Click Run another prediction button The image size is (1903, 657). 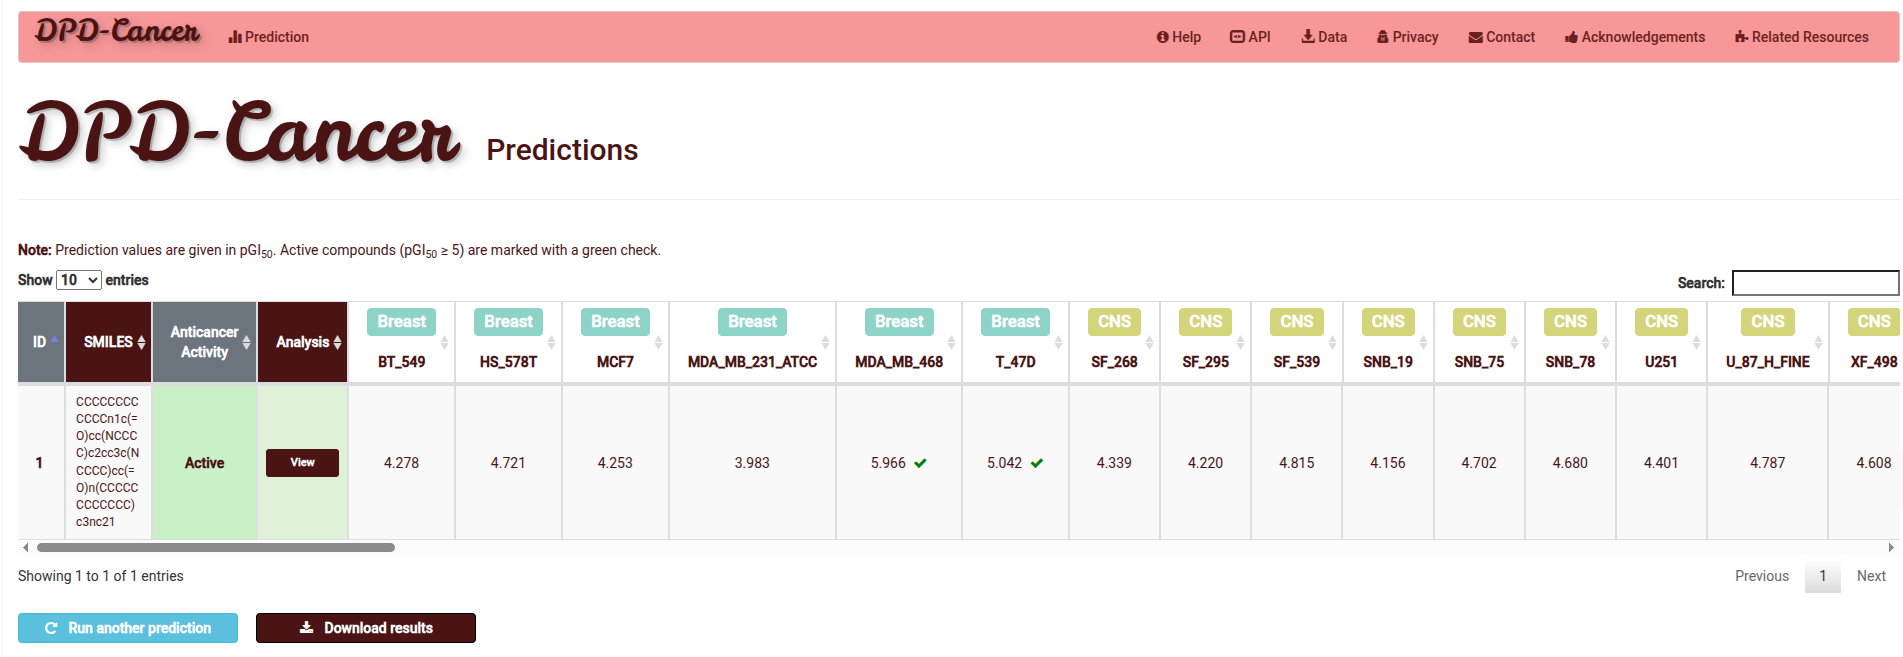(x=128, y=628)
